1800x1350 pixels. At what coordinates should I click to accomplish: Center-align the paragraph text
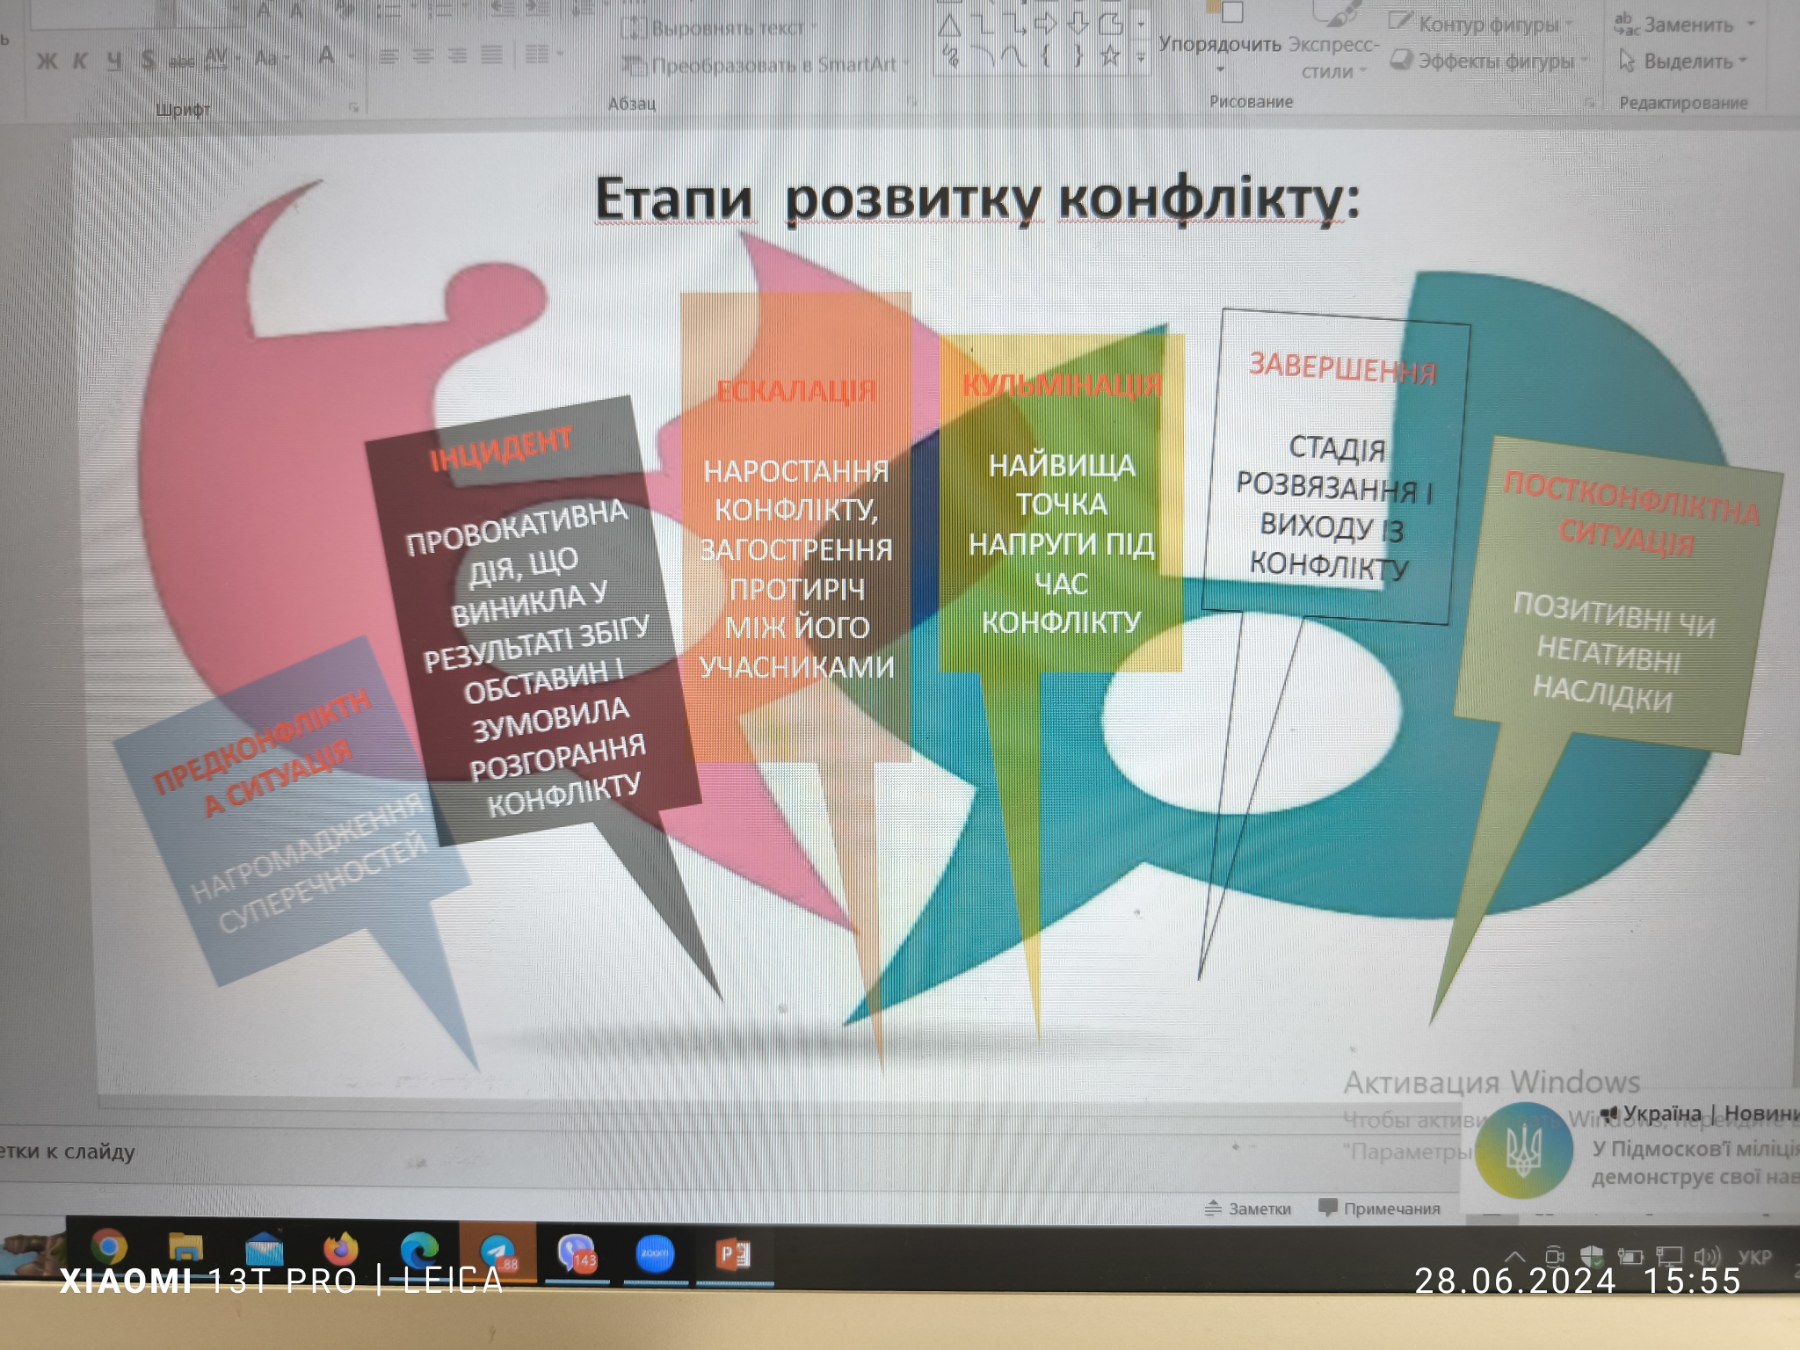pos(423,56)
